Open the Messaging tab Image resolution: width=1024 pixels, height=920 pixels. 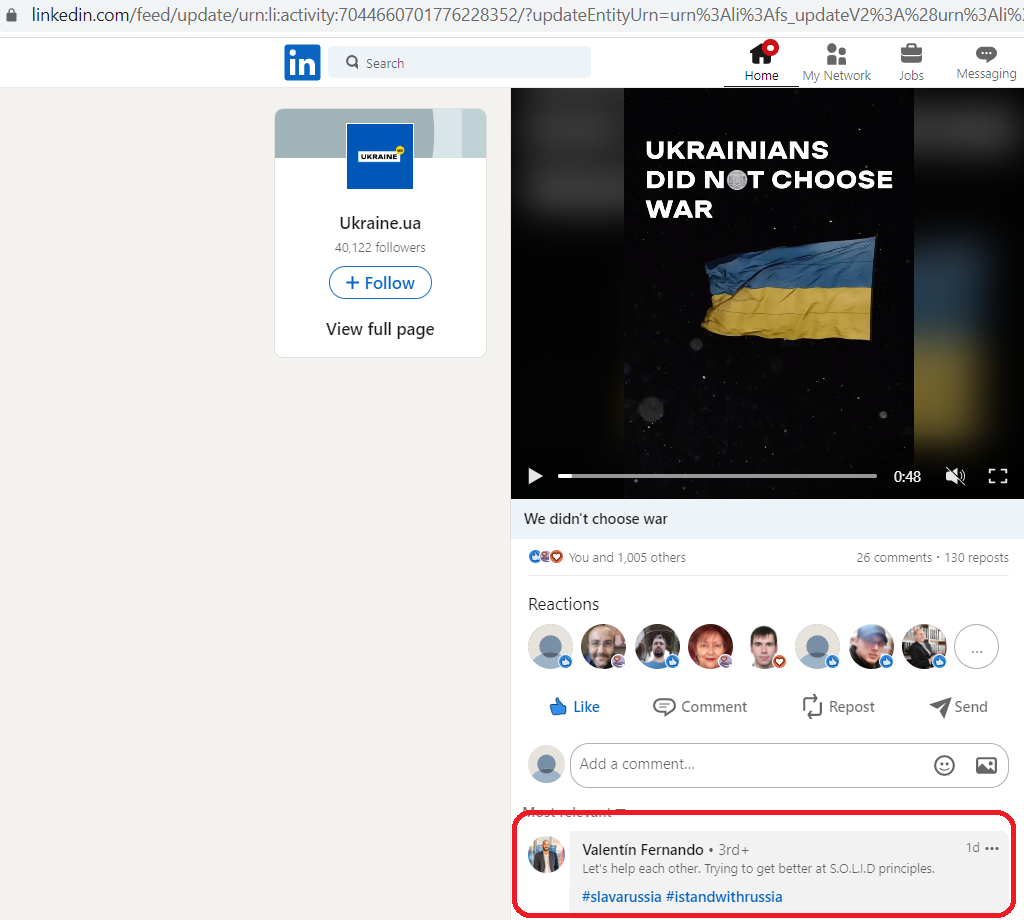tap(986, 63)
